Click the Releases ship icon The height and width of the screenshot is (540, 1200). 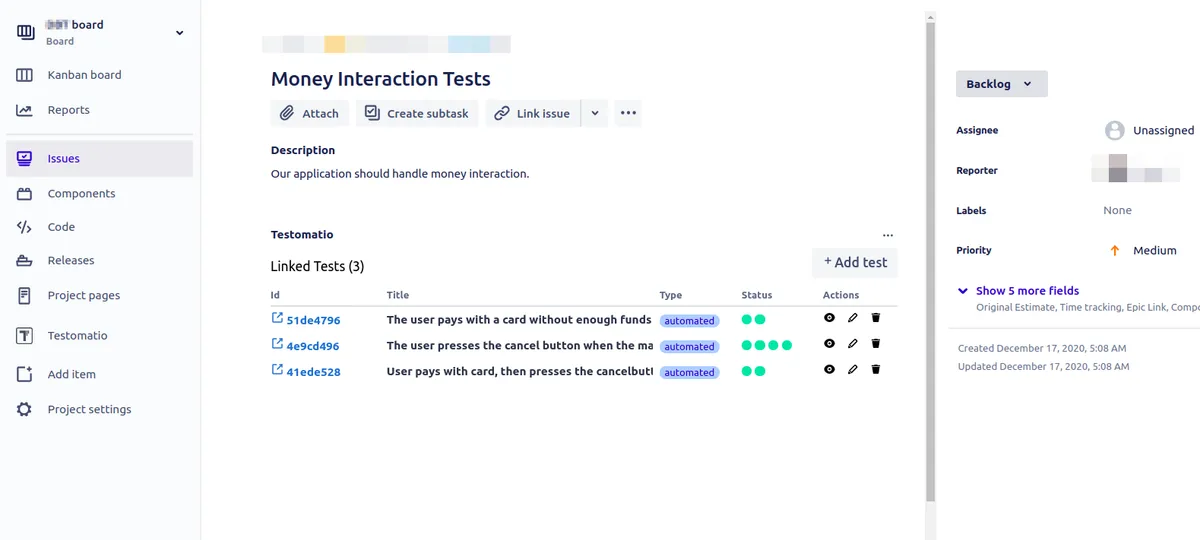(x=25, y=261)
